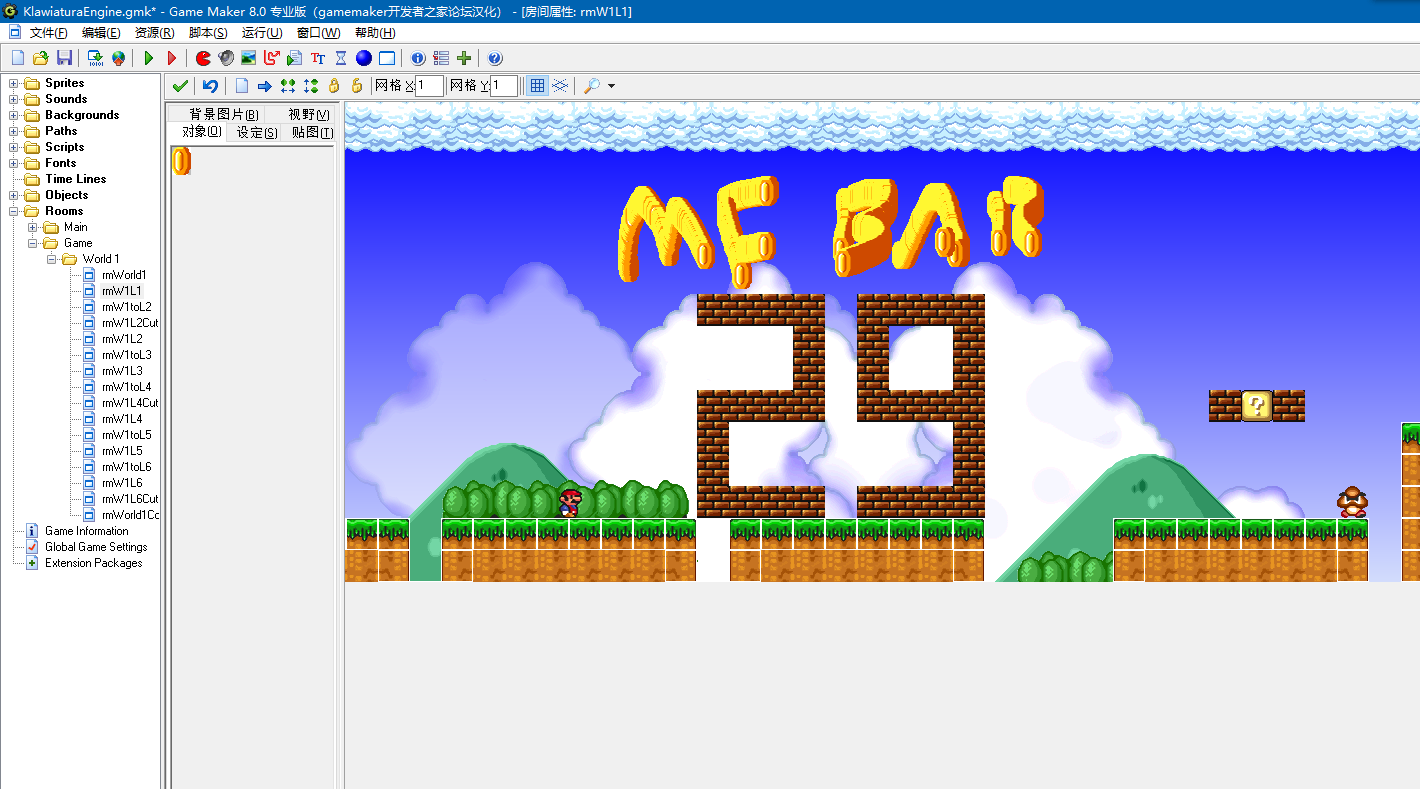Open help via question mark icon

495,58
